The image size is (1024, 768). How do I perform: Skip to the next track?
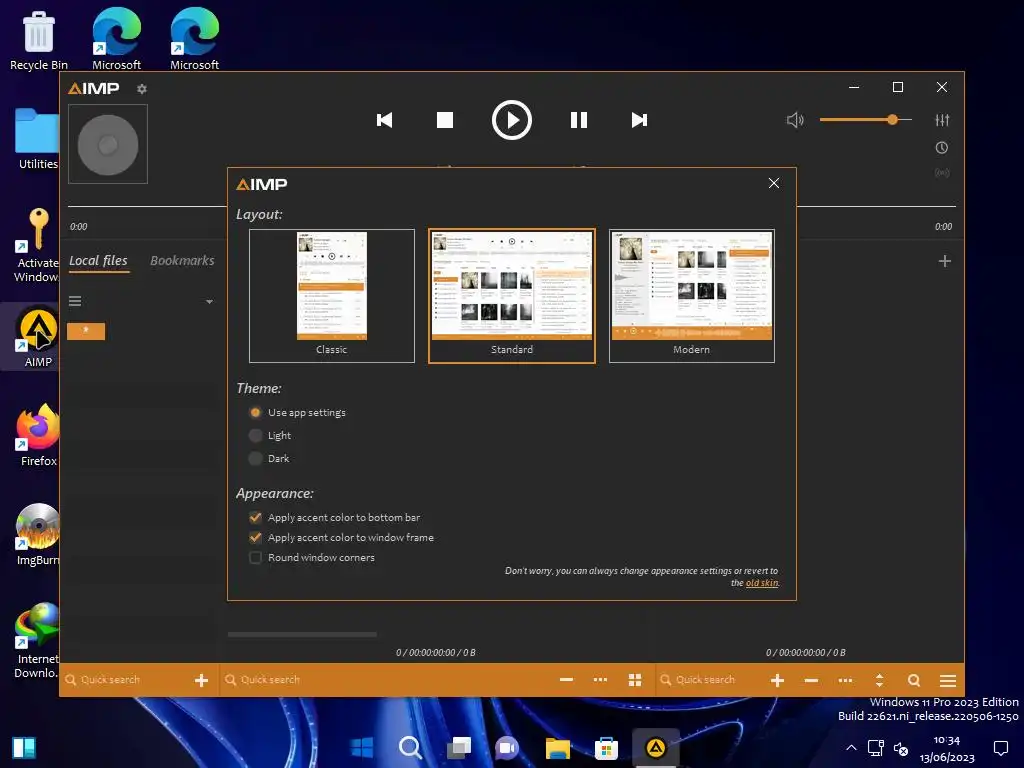coord(639,120)
